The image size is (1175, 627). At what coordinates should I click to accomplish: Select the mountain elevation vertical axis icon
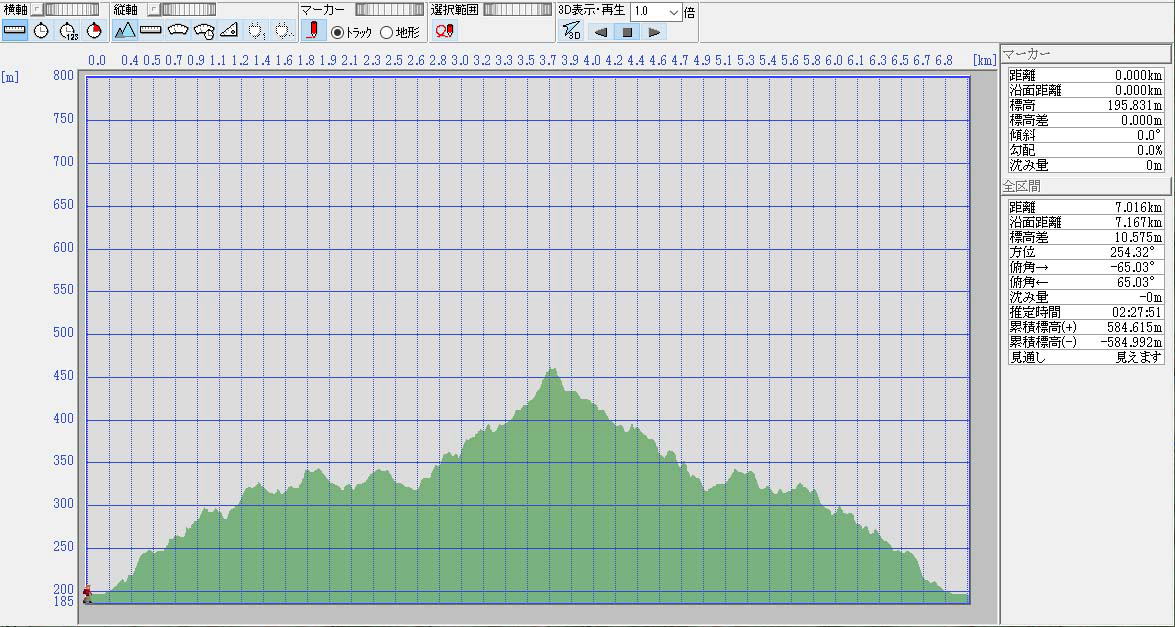point(125,30)
